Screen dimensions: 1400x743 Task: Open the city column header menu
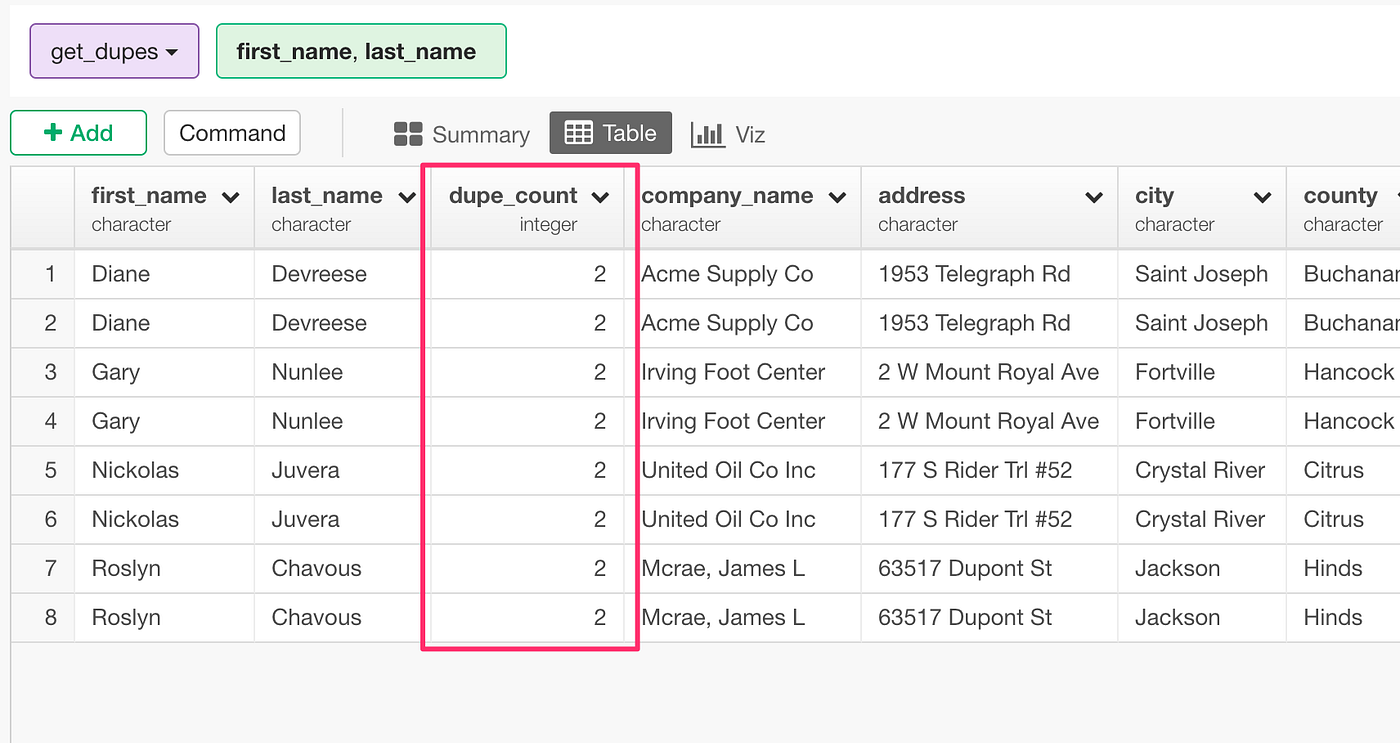click(1264, 196)
